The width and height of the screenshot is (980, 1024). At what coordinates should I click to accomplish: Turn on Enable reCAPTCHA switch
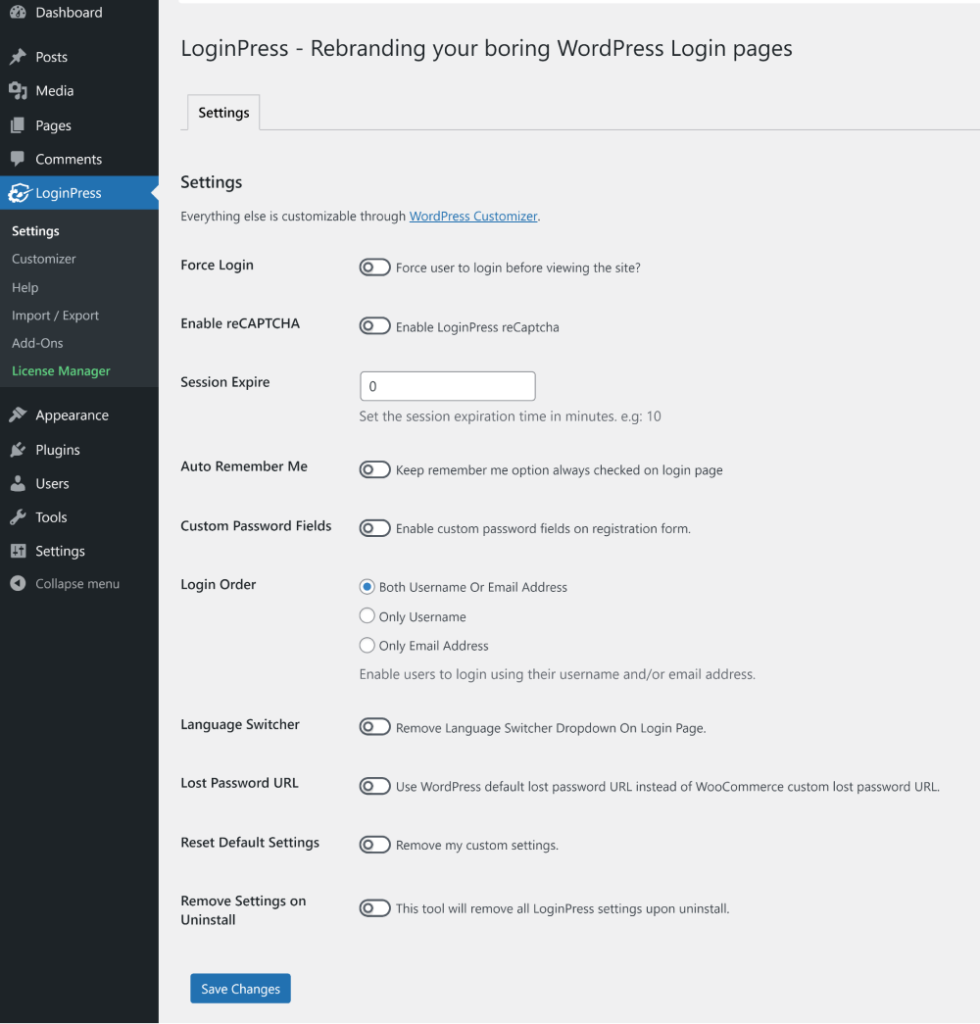coord(375,326)
